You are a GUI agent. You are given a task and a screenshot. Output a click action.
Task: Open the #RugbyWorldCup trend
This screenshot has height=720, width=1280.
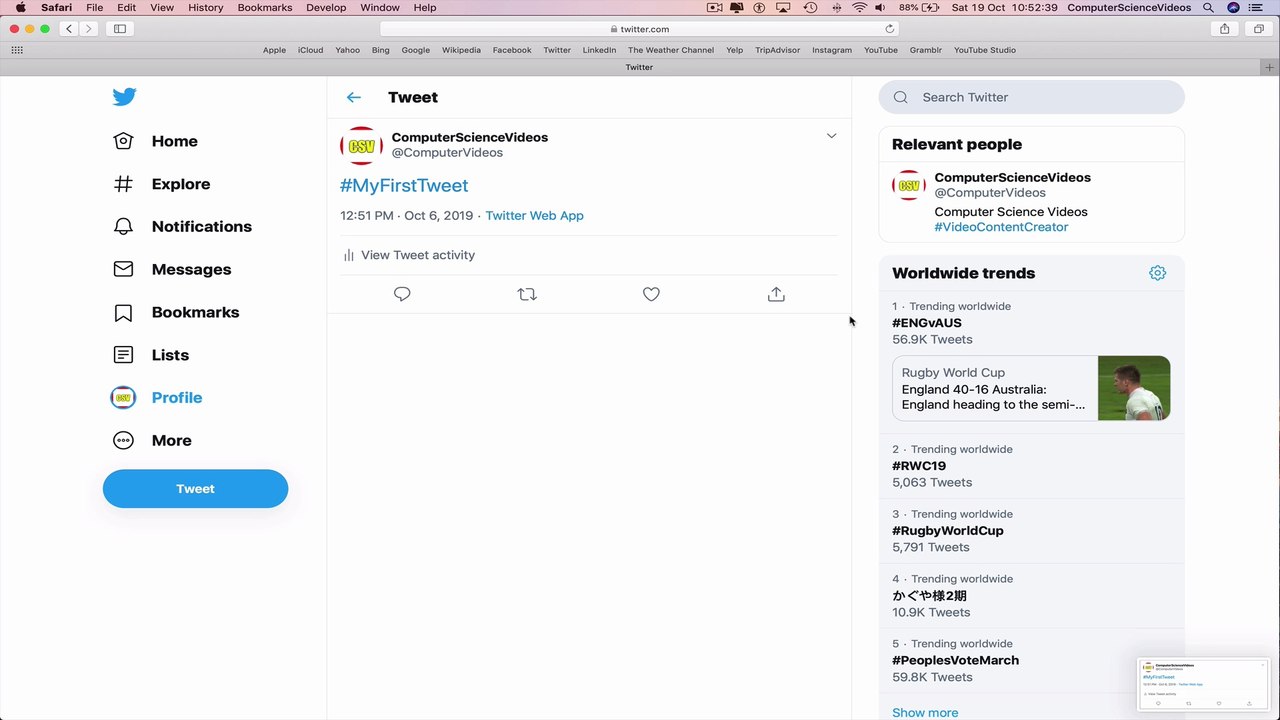[x=948, y=531]
